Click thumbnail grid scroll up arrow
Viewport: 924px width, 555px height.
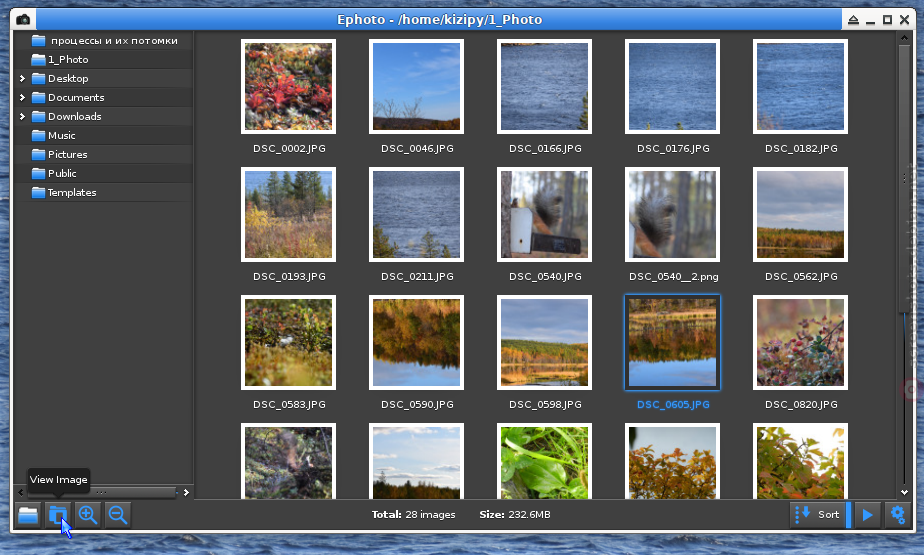(x=904, y=38)
